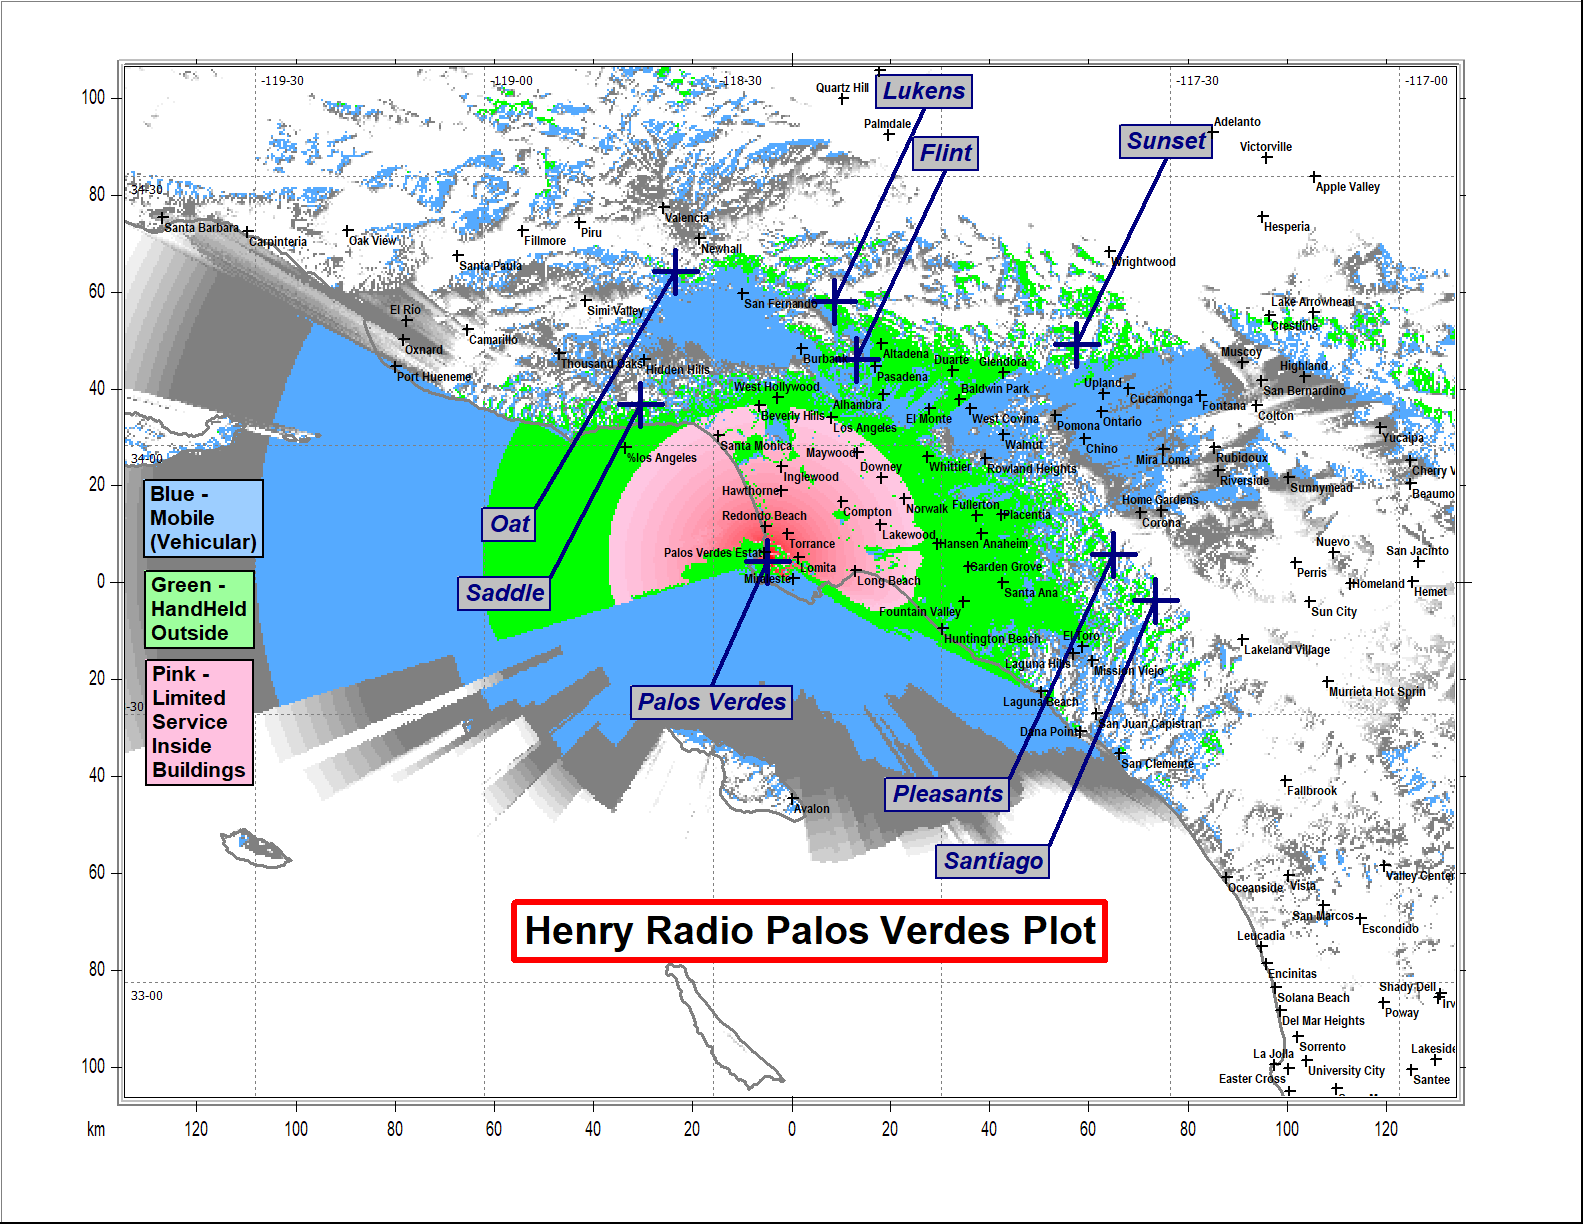Click the Santa Barbara city label
The width and height of the screenshot is (1583, 1224).
pos(202,228)
